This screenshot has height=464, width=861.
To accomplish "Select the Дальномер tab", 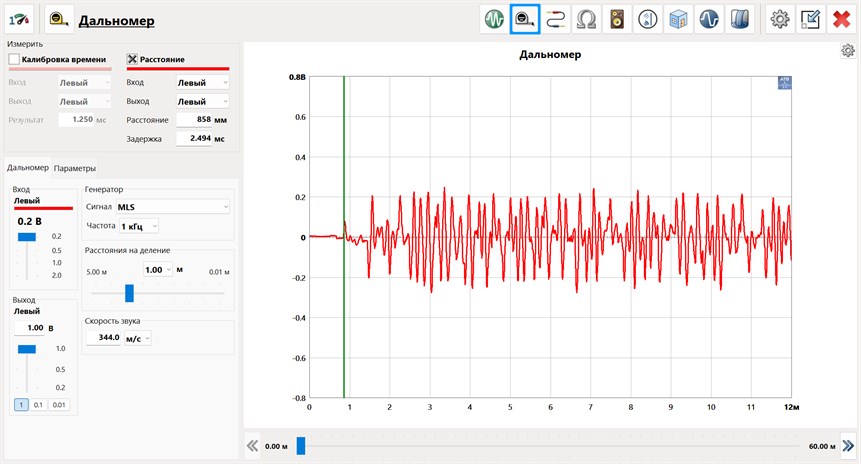I will [x=27, y=168].
